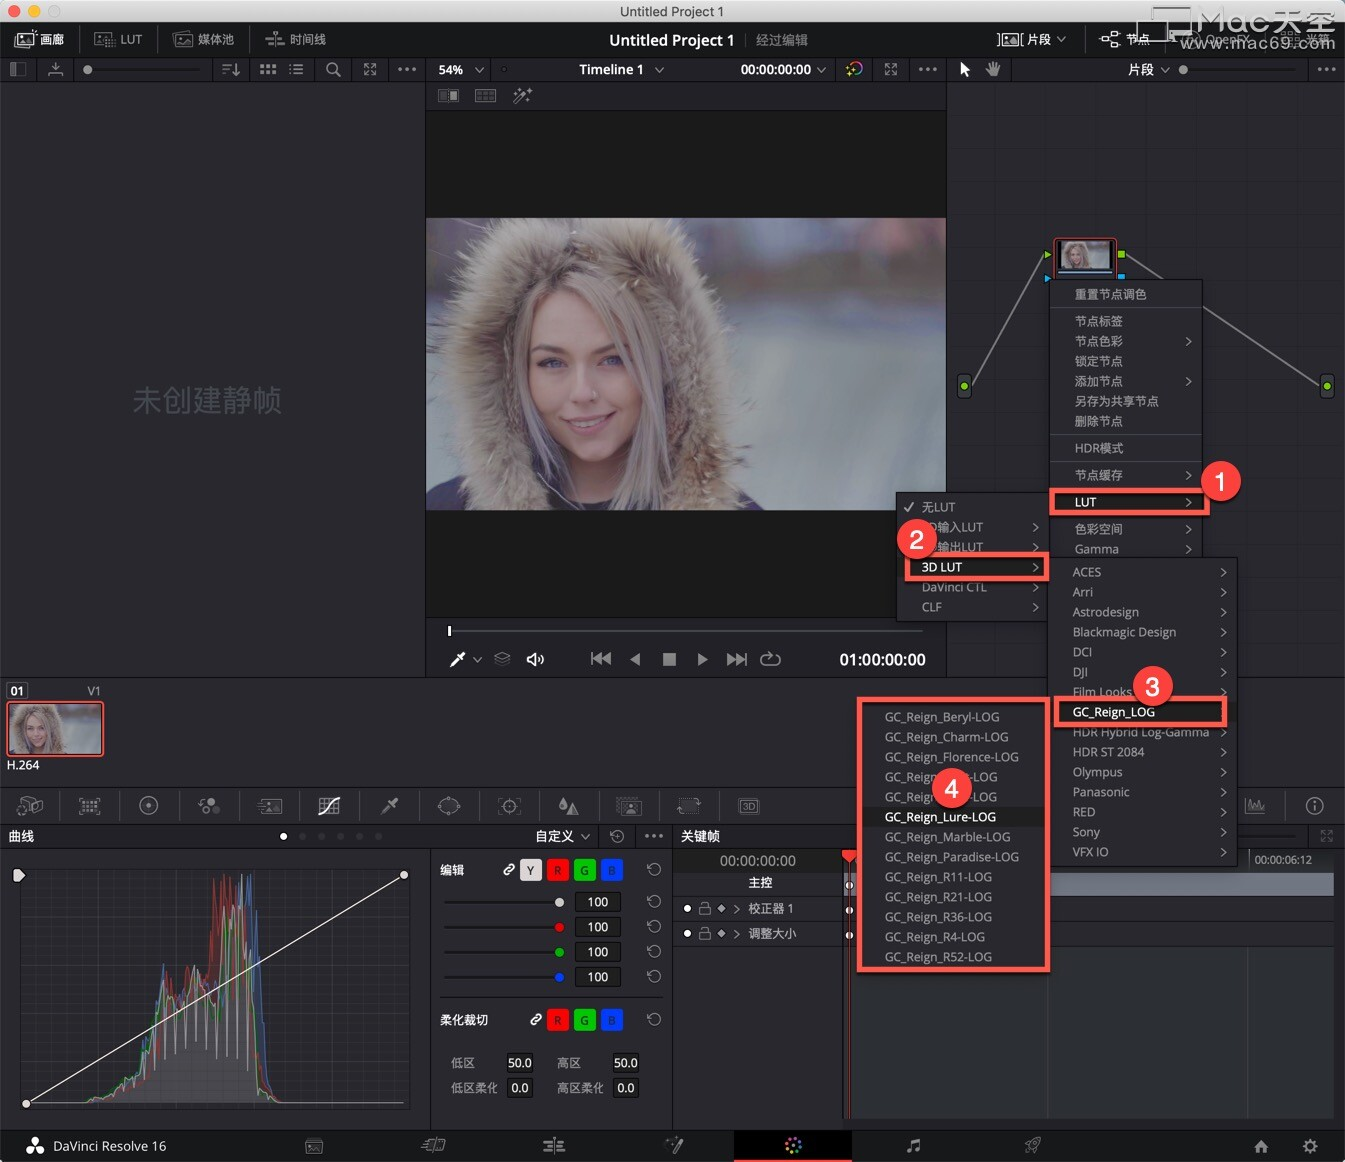Expand the 校正器 1 keyframe track
Image resolution: width=1345 pixels, height=1162 pixels.
pyautogui.click(x=737, y=909)
